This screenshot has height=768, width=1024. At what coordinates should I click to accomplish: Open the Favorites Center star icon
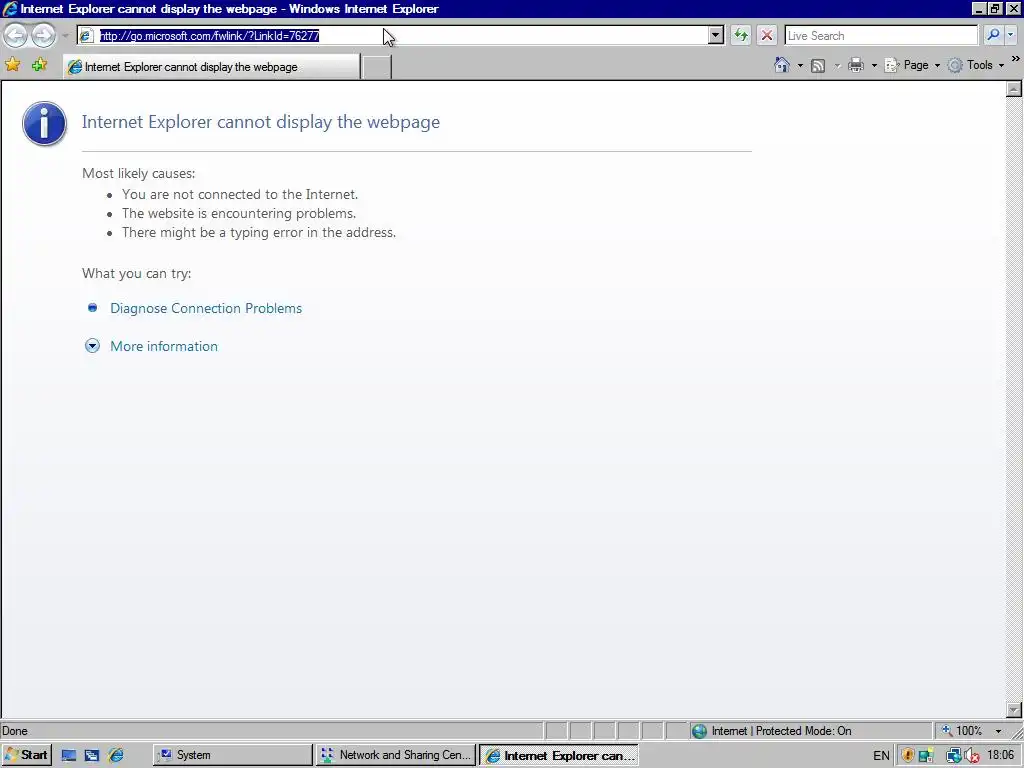tap(12, 65)
